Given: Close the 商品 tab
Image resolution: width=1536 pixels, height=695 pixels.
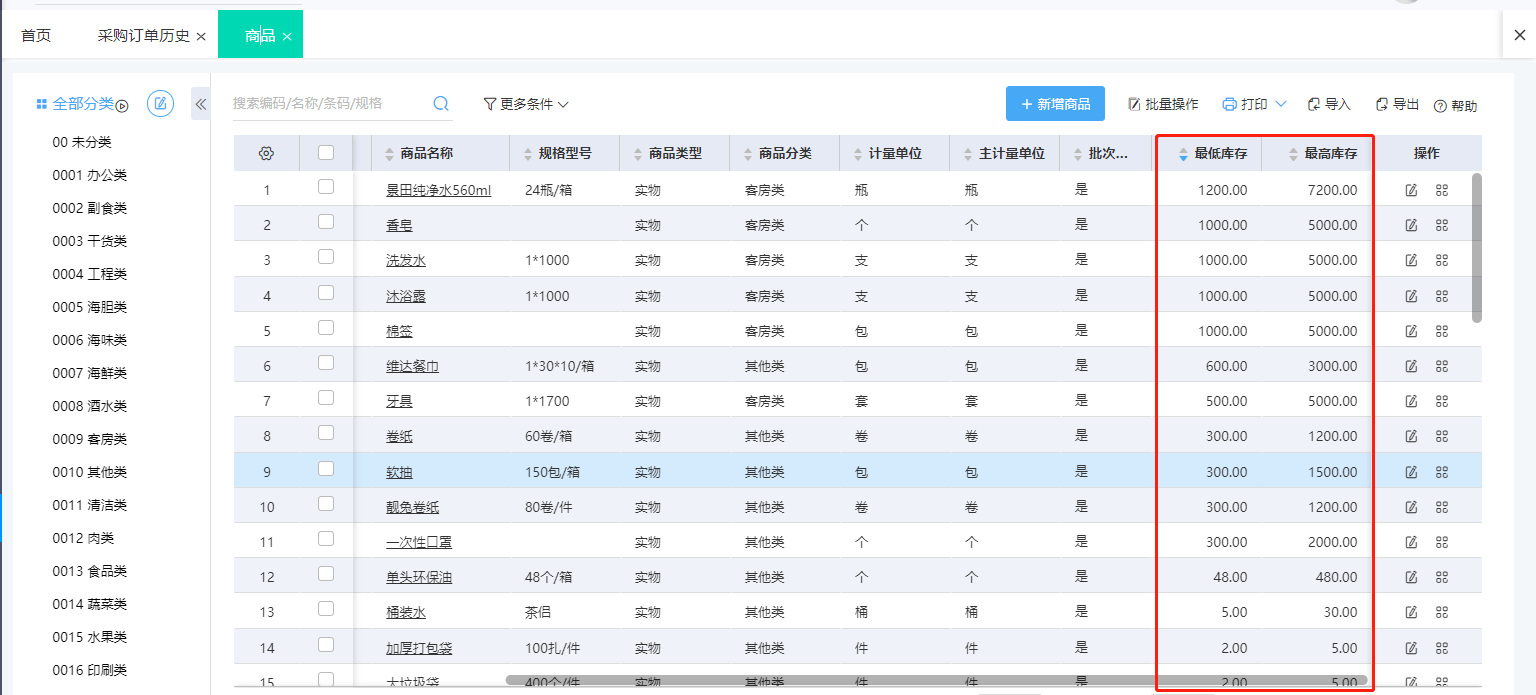Looking at the screenshot, I should [x=287, y=36].
